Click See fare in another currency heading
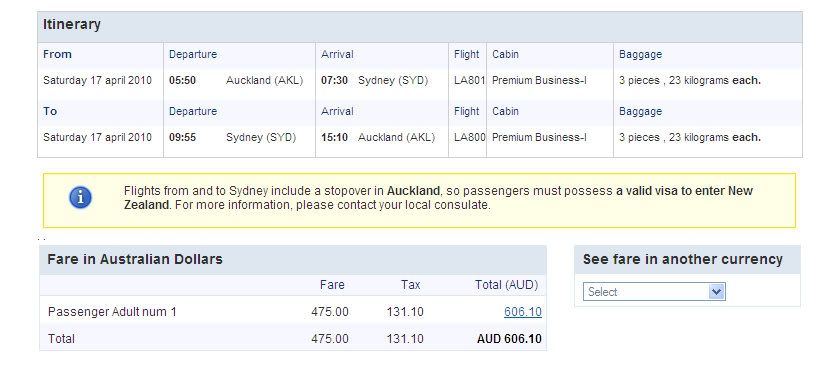Screen dimensions: 829x366 click(x=683, y=259)
